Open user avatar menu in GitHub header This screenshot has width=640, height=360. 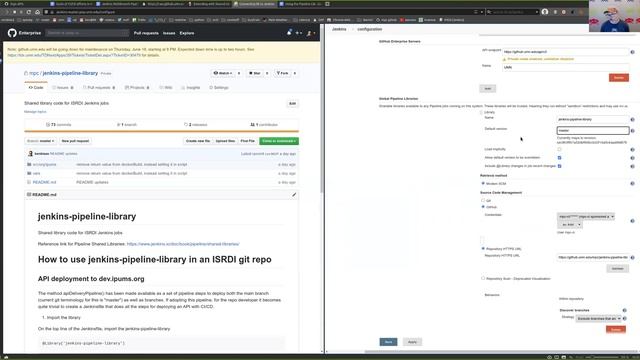pos(311,33)
